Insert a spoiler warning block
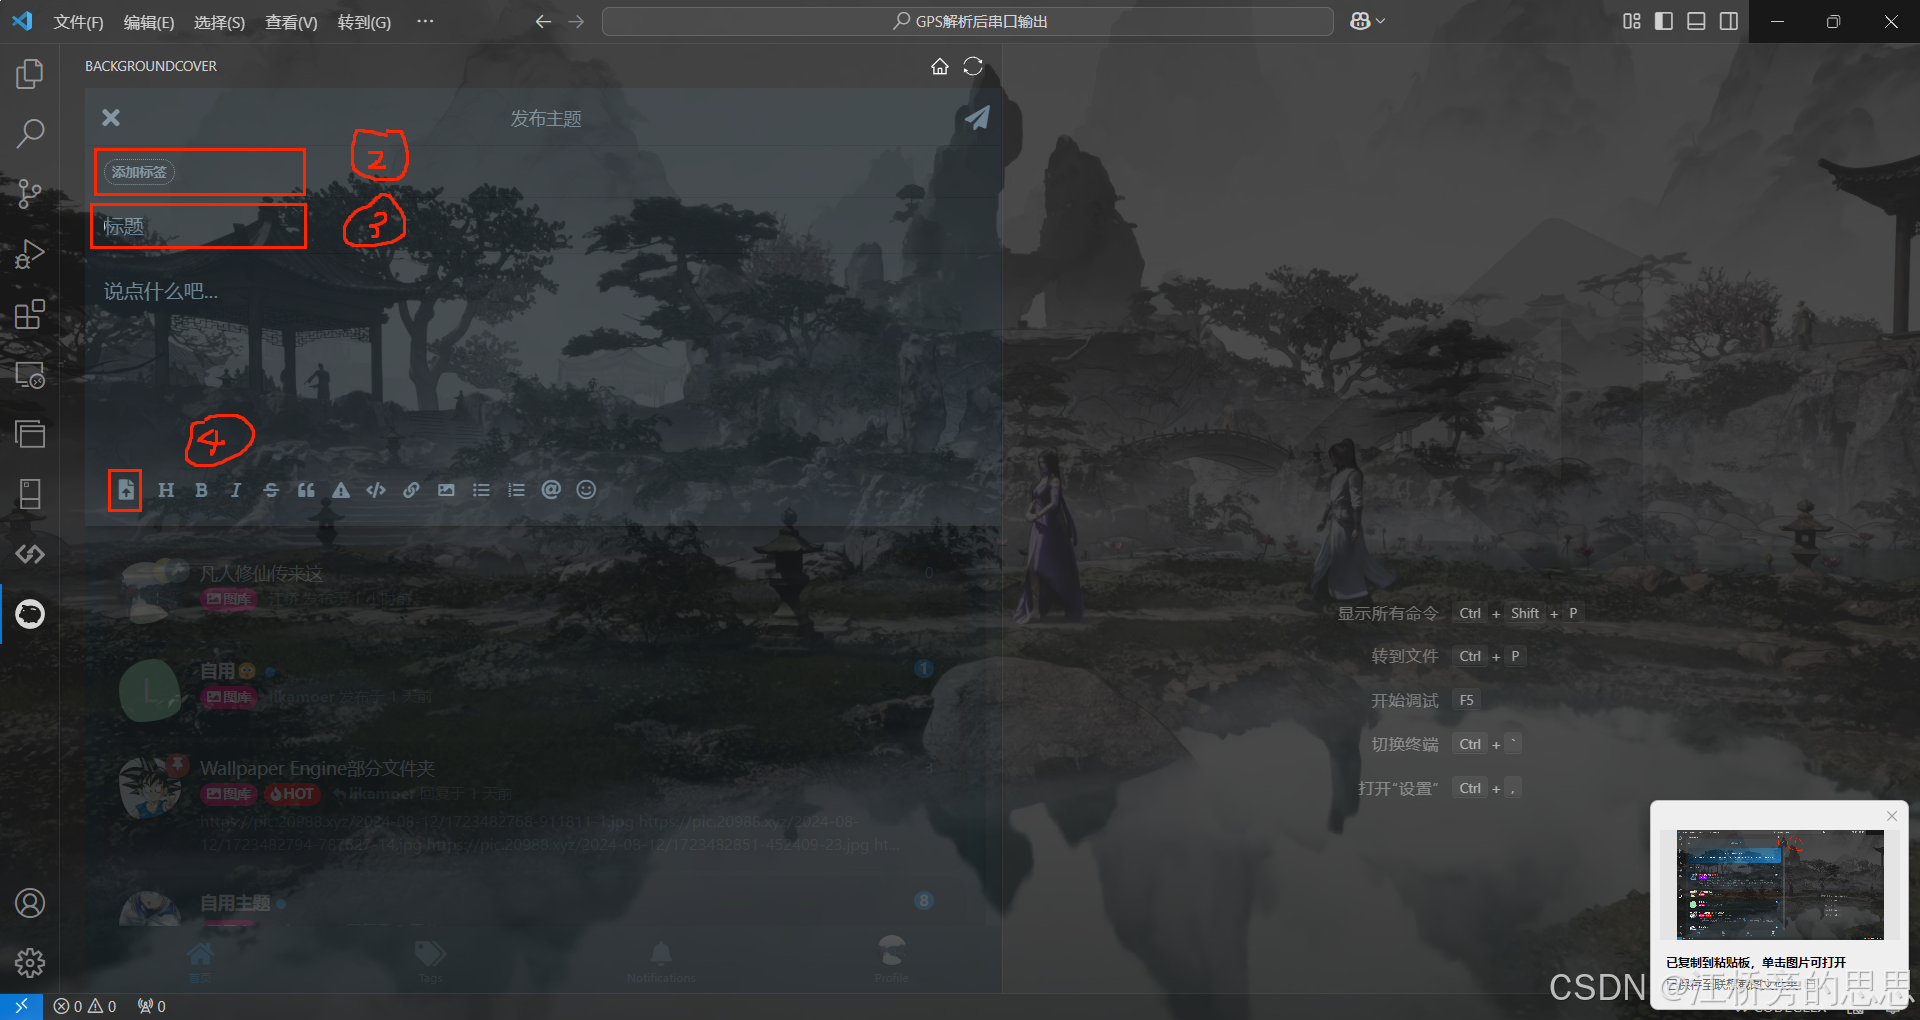The width and height of the screenshot is (1920, 1020). (x=341, y=490)
